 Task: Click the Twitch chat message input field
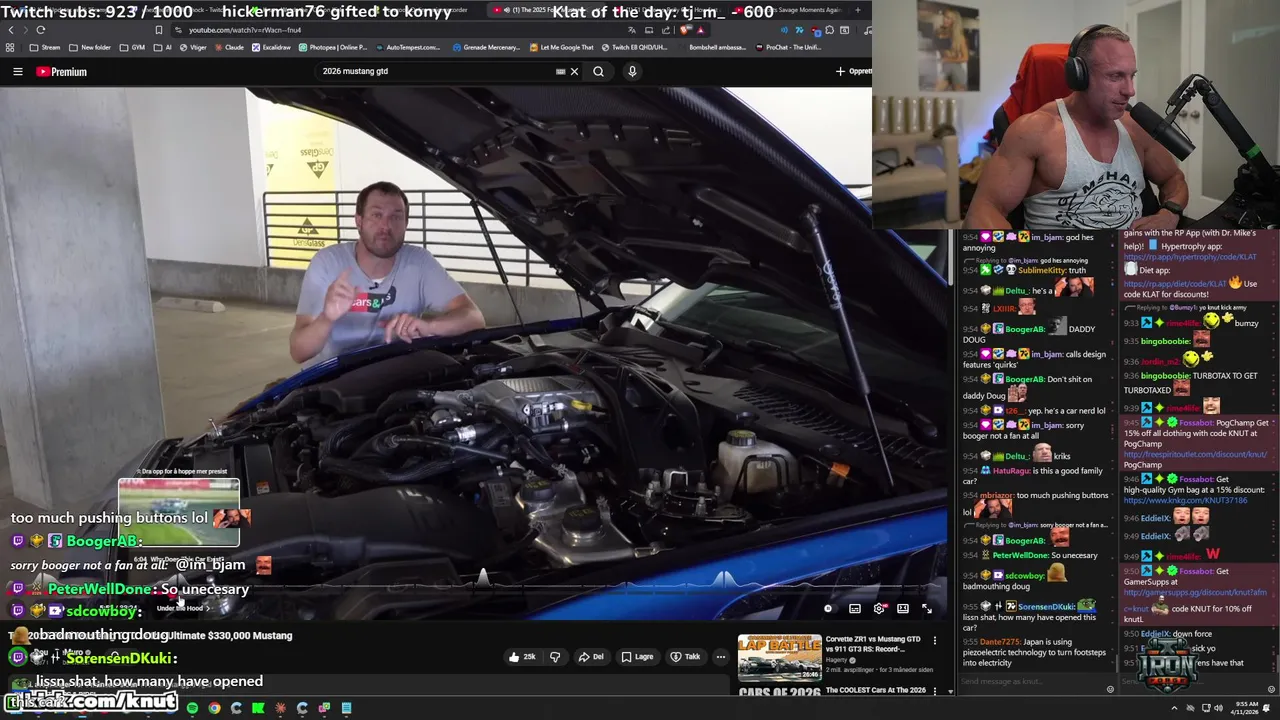click(1035, 682)
